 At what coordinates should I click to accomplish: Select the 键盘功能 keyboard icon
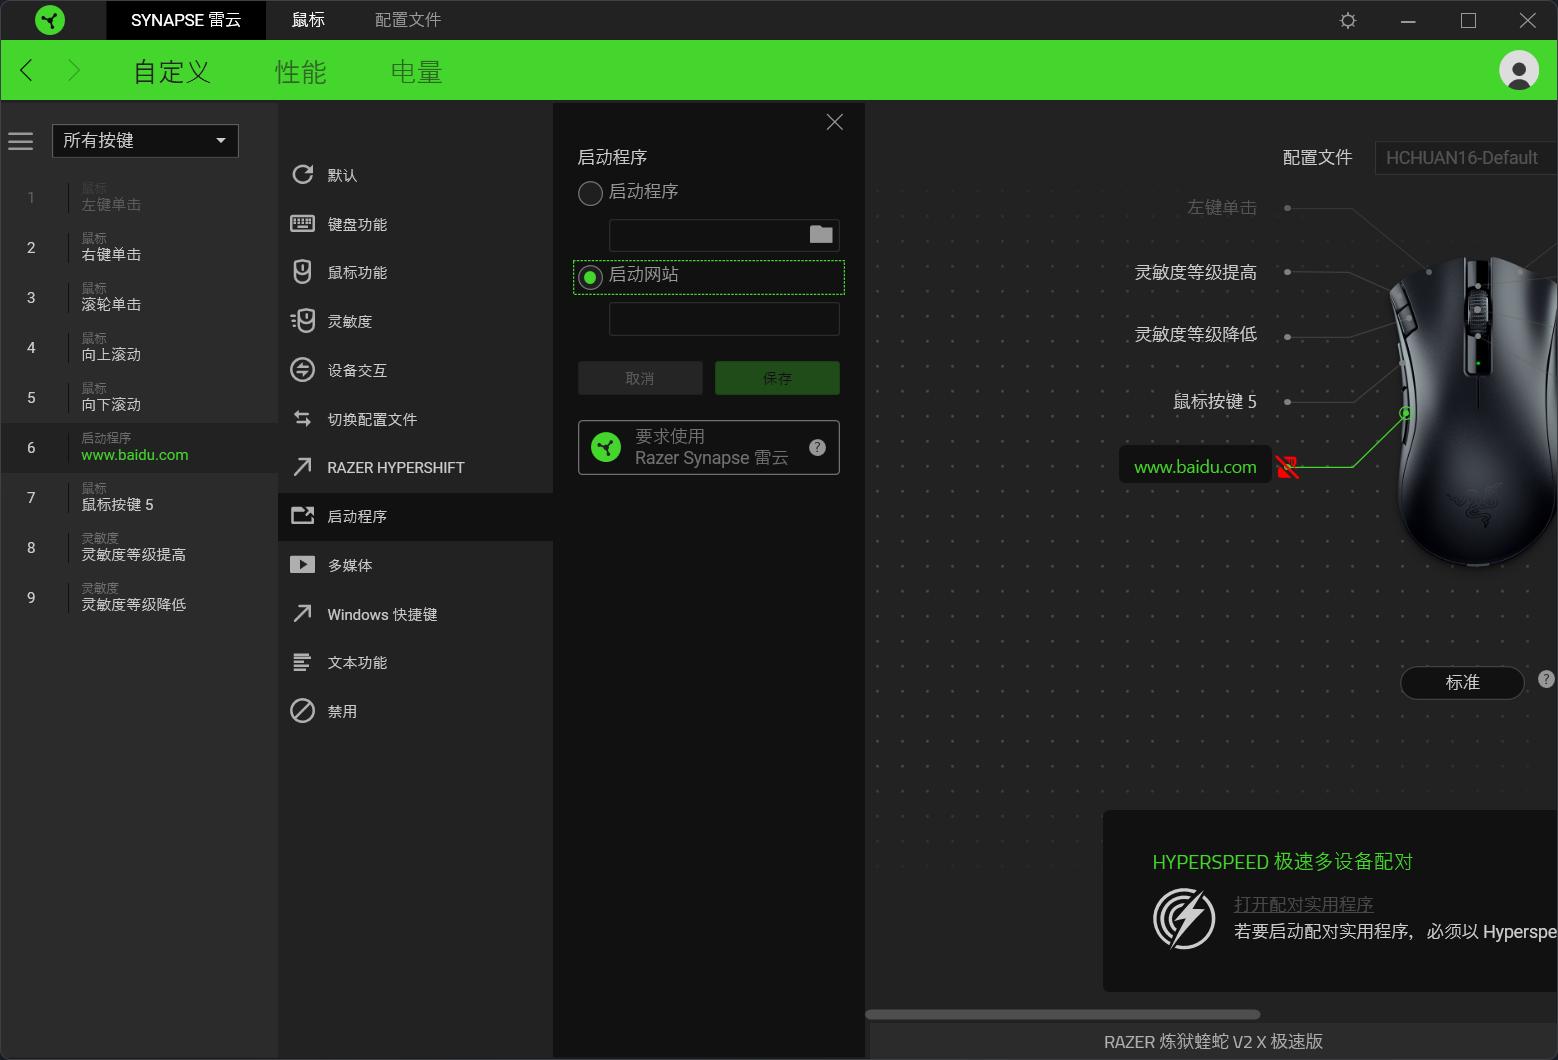coord(302,223)
